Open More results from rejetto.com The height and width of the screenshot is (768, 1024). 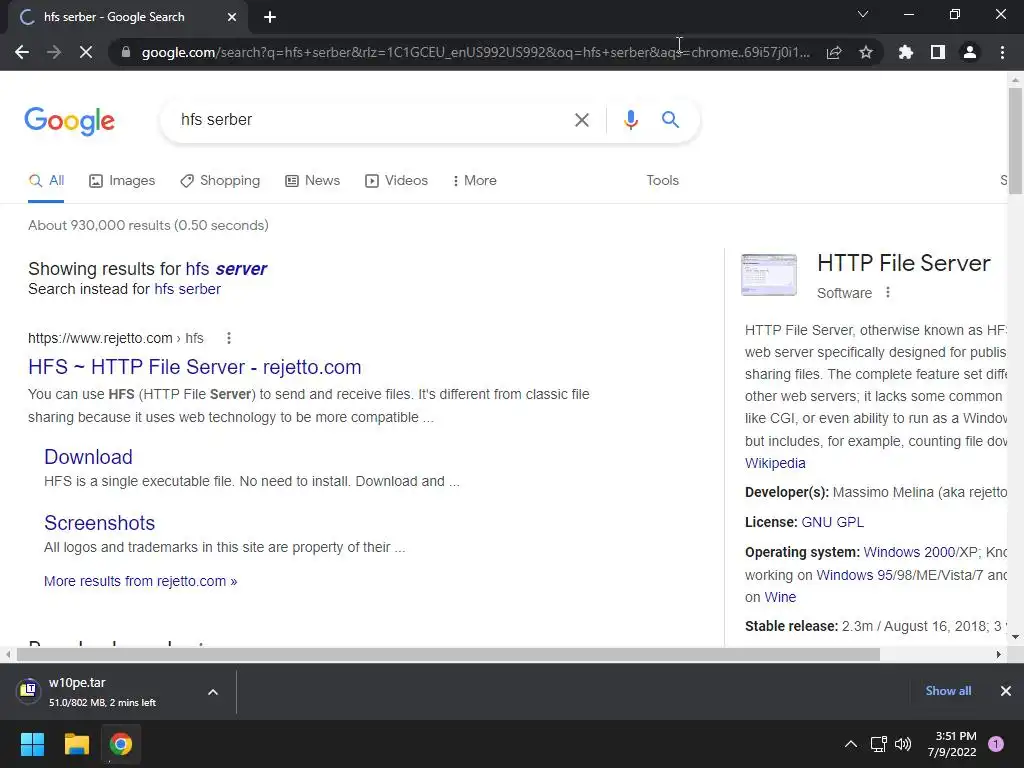tap(140, 581)
